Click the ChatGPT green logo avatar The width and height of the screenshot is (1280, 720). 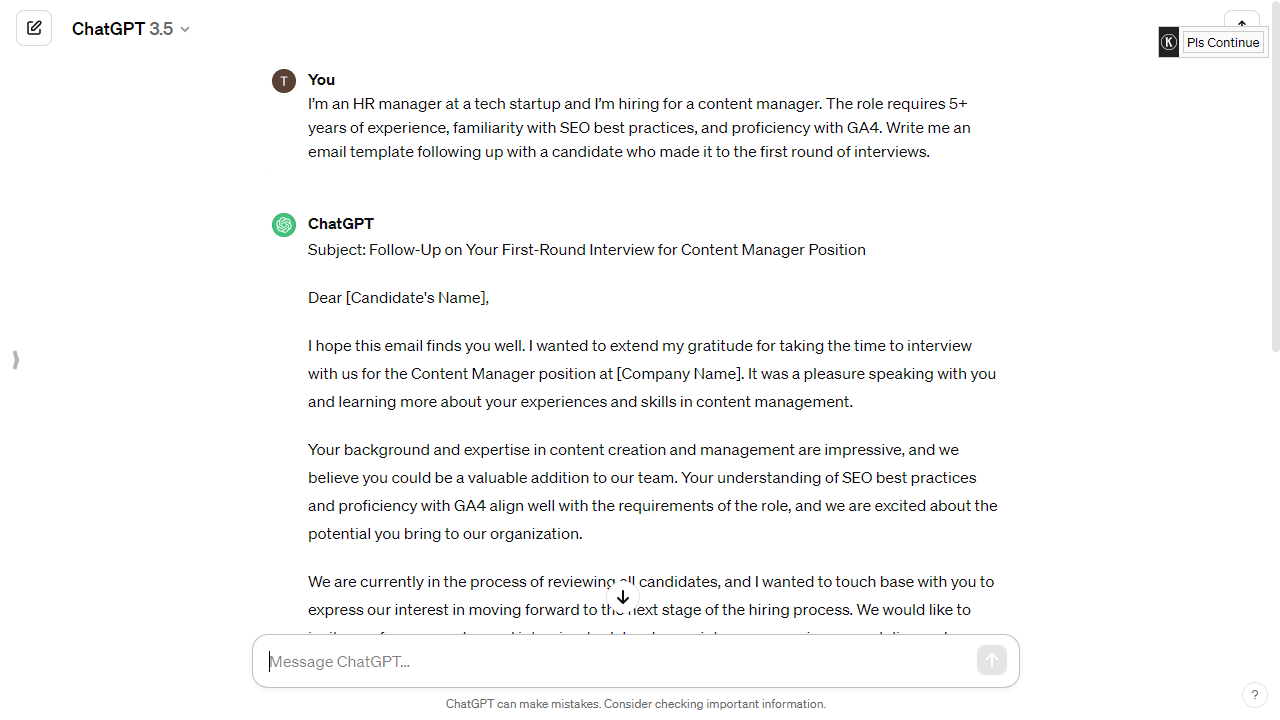283,224
